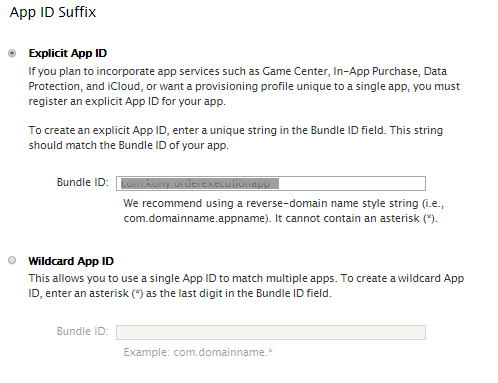Screen dimensions: 498x383
Task: Click the 'Example: com.domainname.*' hint
Action: [x=198, y=352]
